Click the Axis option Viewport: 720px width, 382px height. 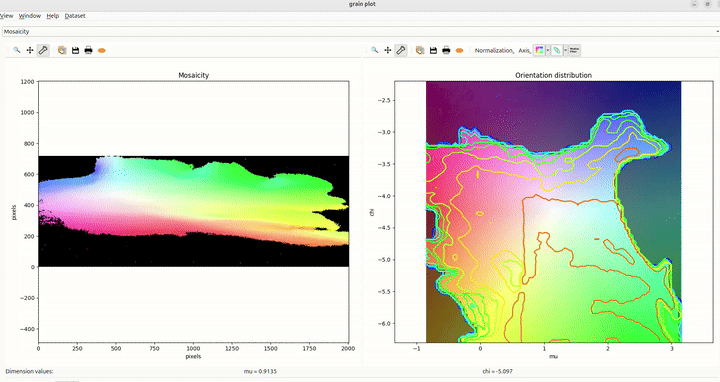tap(524, 51)
